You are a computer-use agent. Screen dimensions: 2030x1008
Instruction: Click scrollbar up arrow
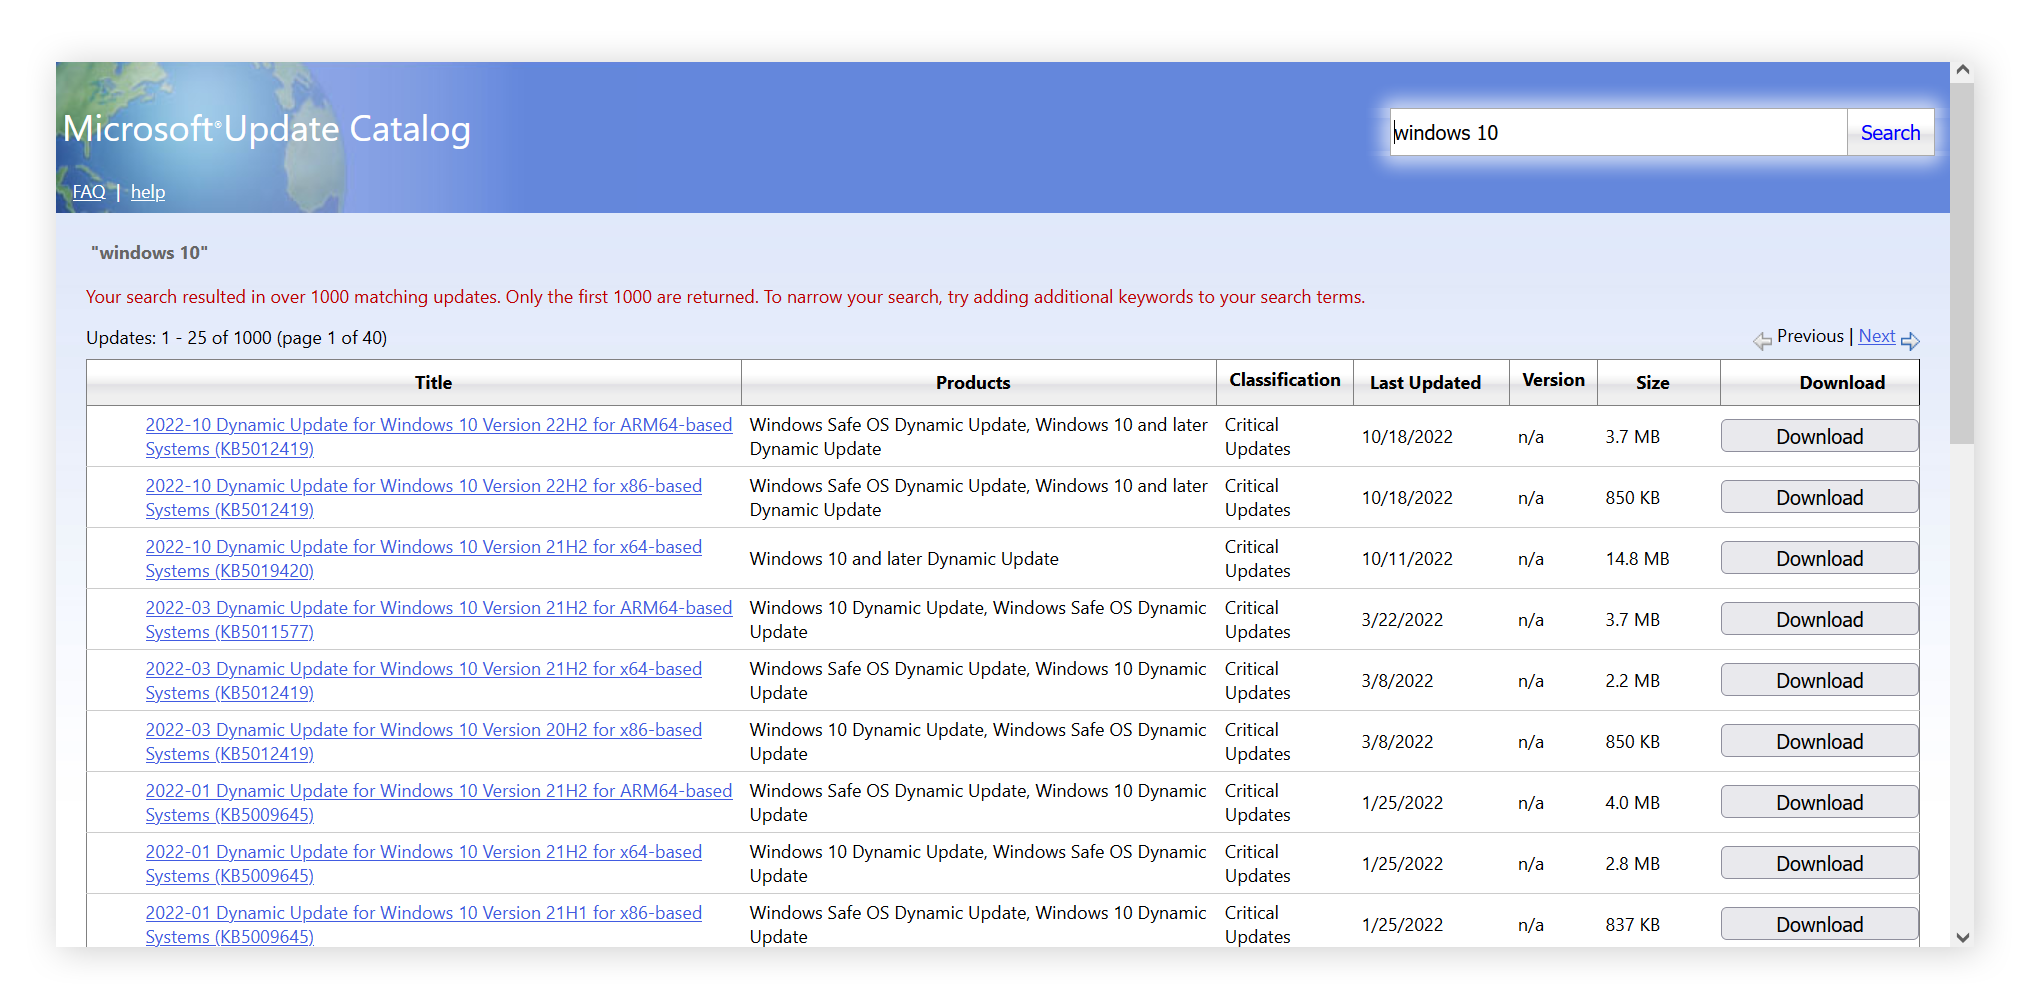click(1961, 71)
